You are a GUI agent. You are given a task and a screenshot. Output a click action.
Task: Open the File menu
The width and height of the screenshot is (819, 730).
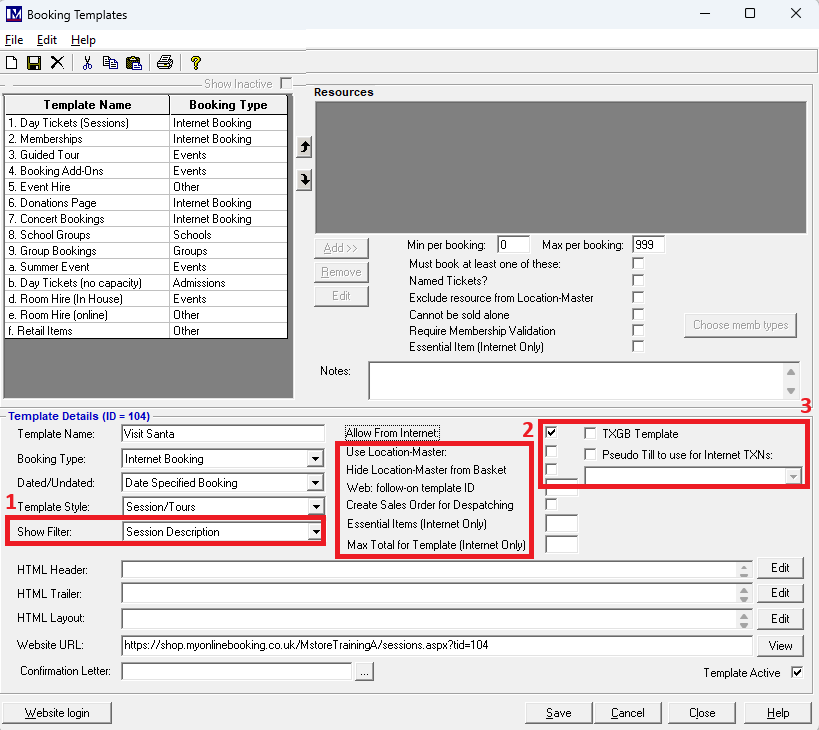(x=13, y=40)
